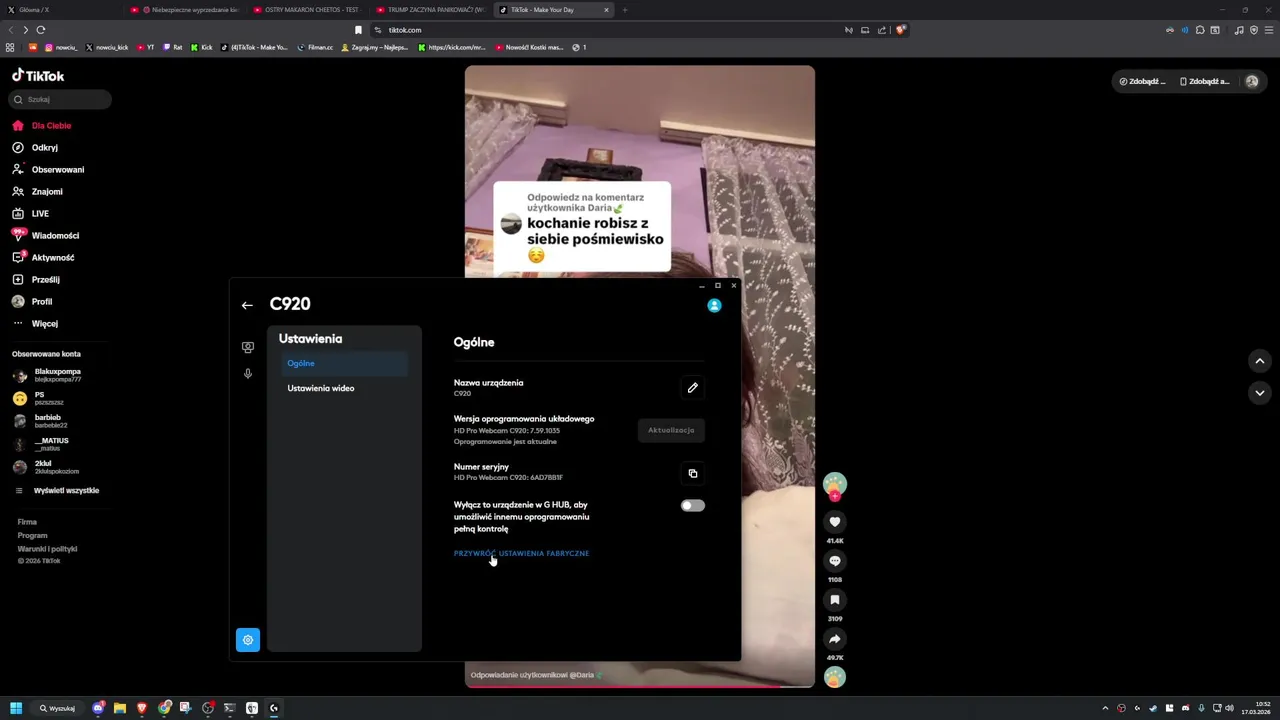Open a new browser tab with the plus
1280x720 pixels.
625,10
